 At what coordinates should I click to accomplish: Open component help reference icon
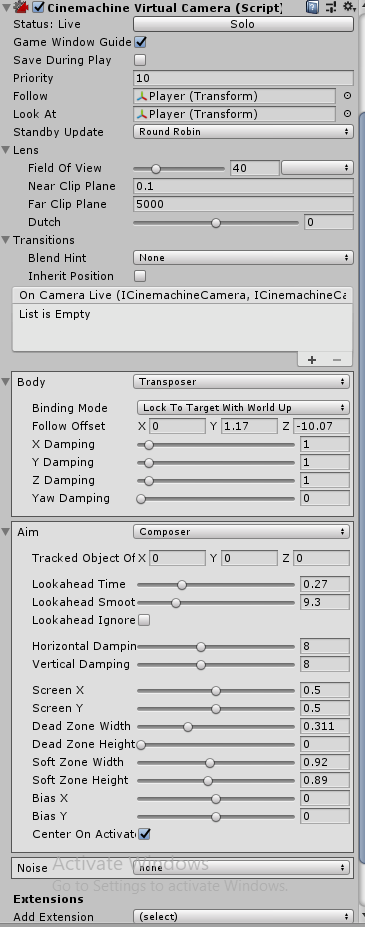coord(312,7)
